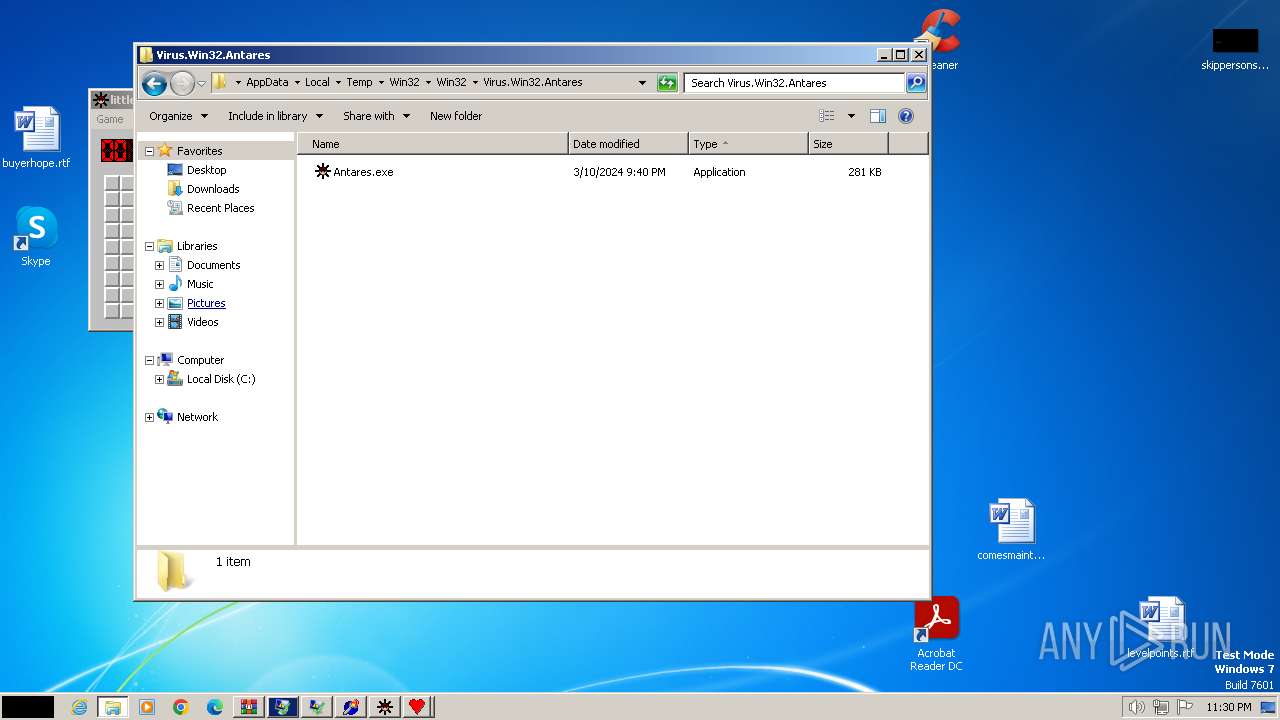Expand the Videos library node
This screenshot has width=1280, height=720.
[x=159, y=322]
